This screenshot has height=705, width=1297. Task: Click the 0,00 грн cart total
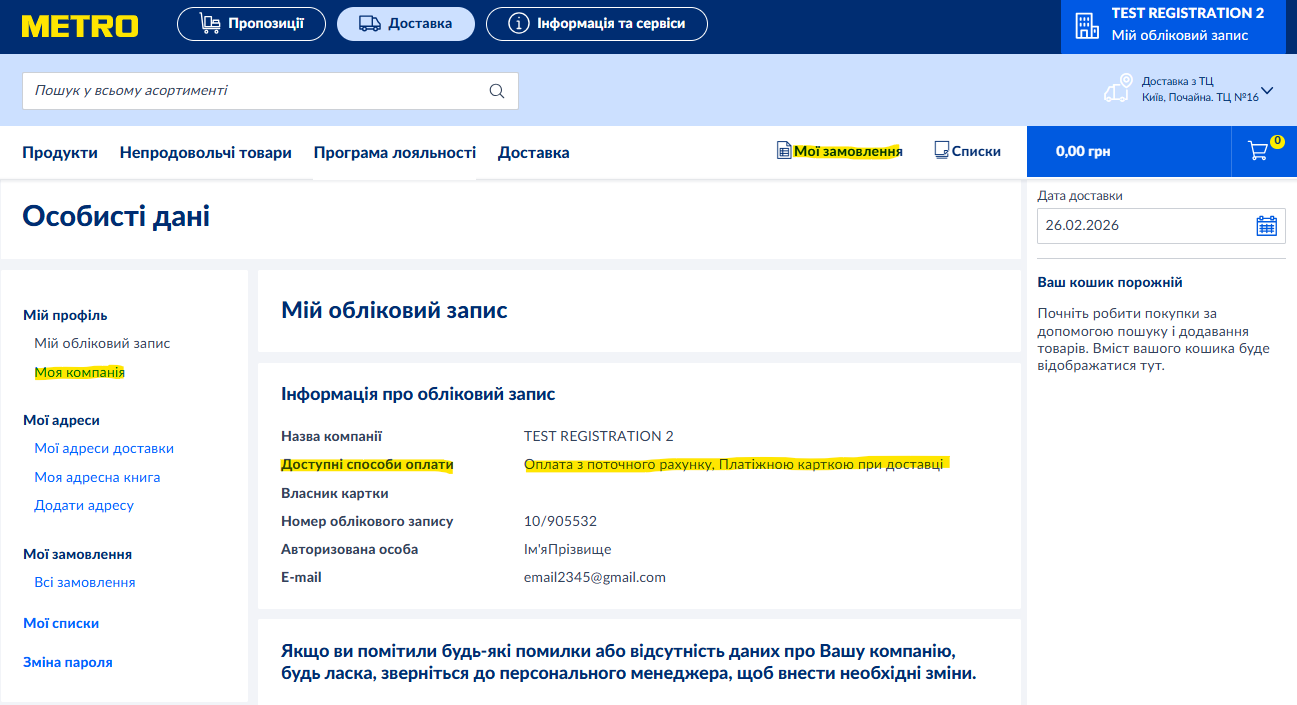click(1083, 152)
